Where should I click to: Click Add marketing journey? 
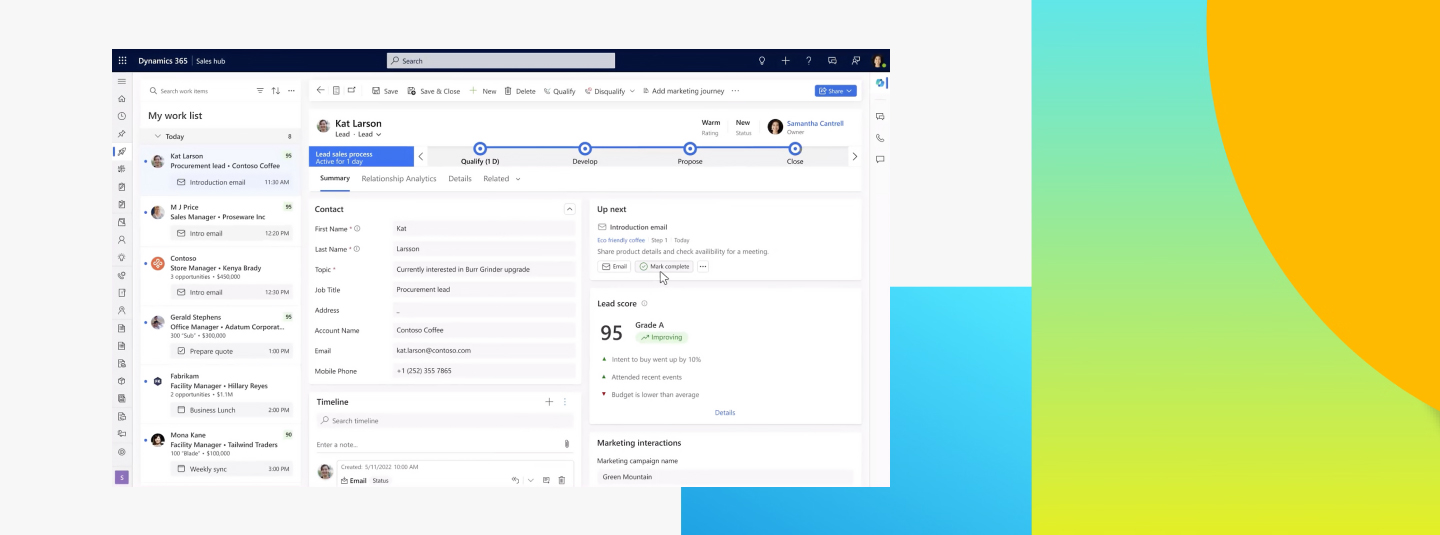click(683, 91)
